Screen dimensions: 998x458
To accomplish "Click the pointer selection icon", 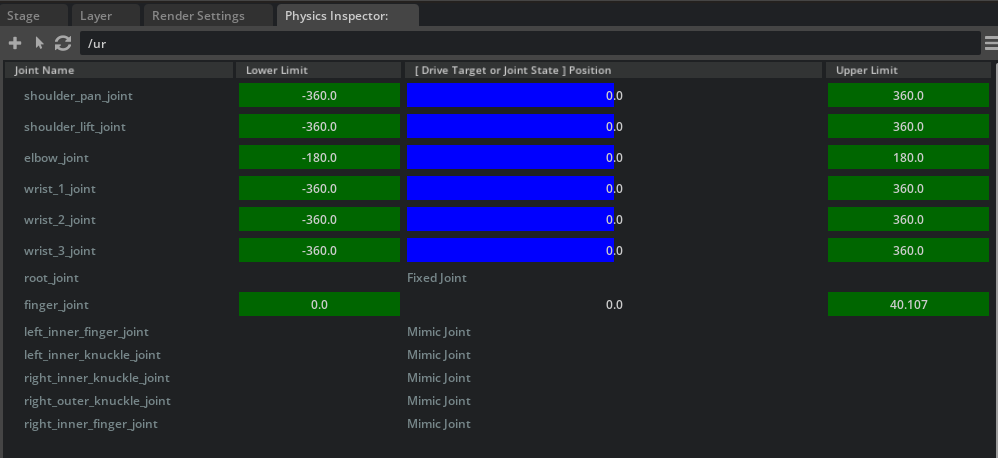I will [39, 43].
